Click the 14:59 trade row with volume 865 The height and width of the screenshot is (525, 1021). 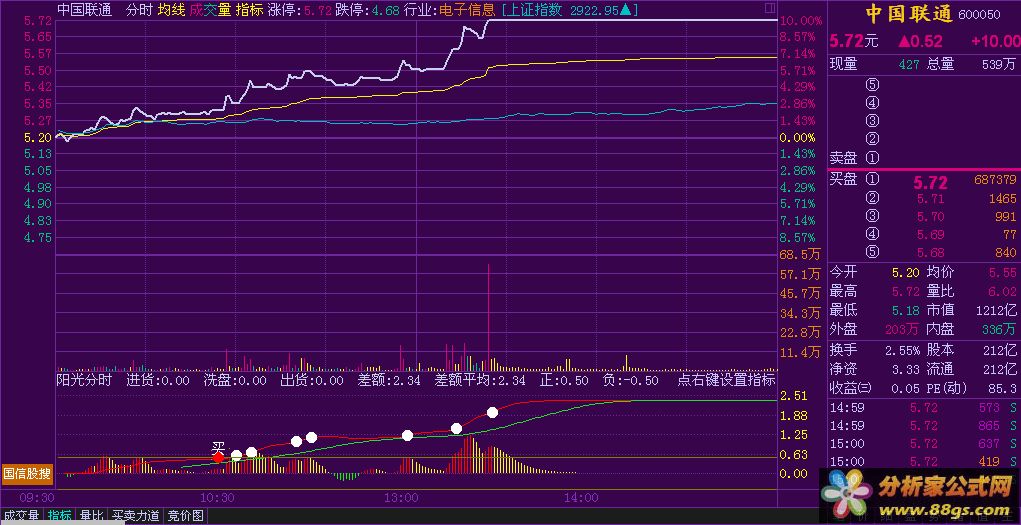[923, 425]
